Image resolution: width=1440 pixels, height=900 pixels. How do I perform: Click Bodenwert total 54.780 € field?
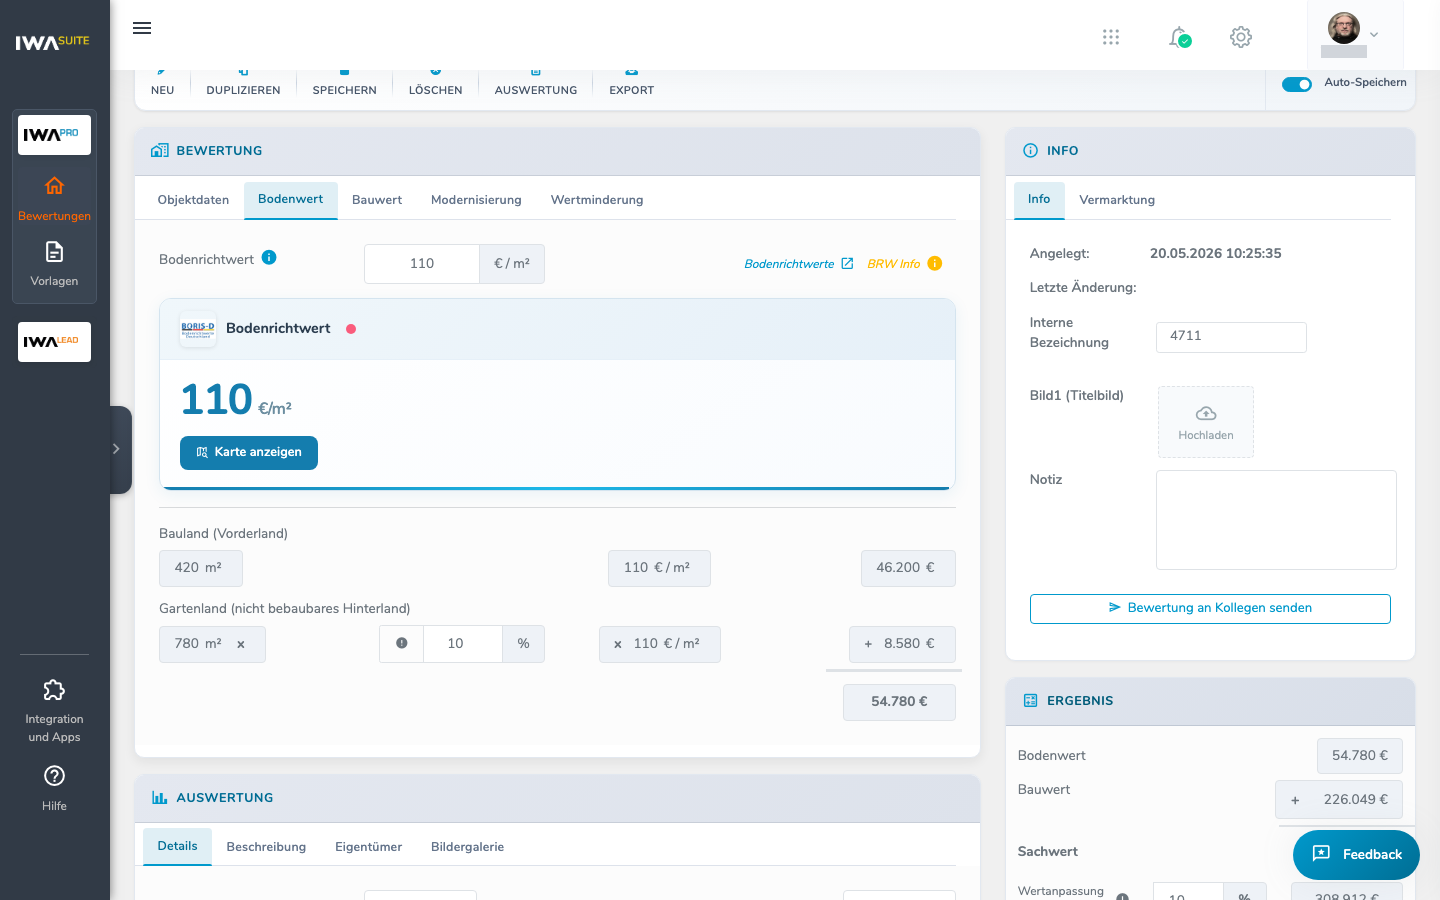[899, 702]
